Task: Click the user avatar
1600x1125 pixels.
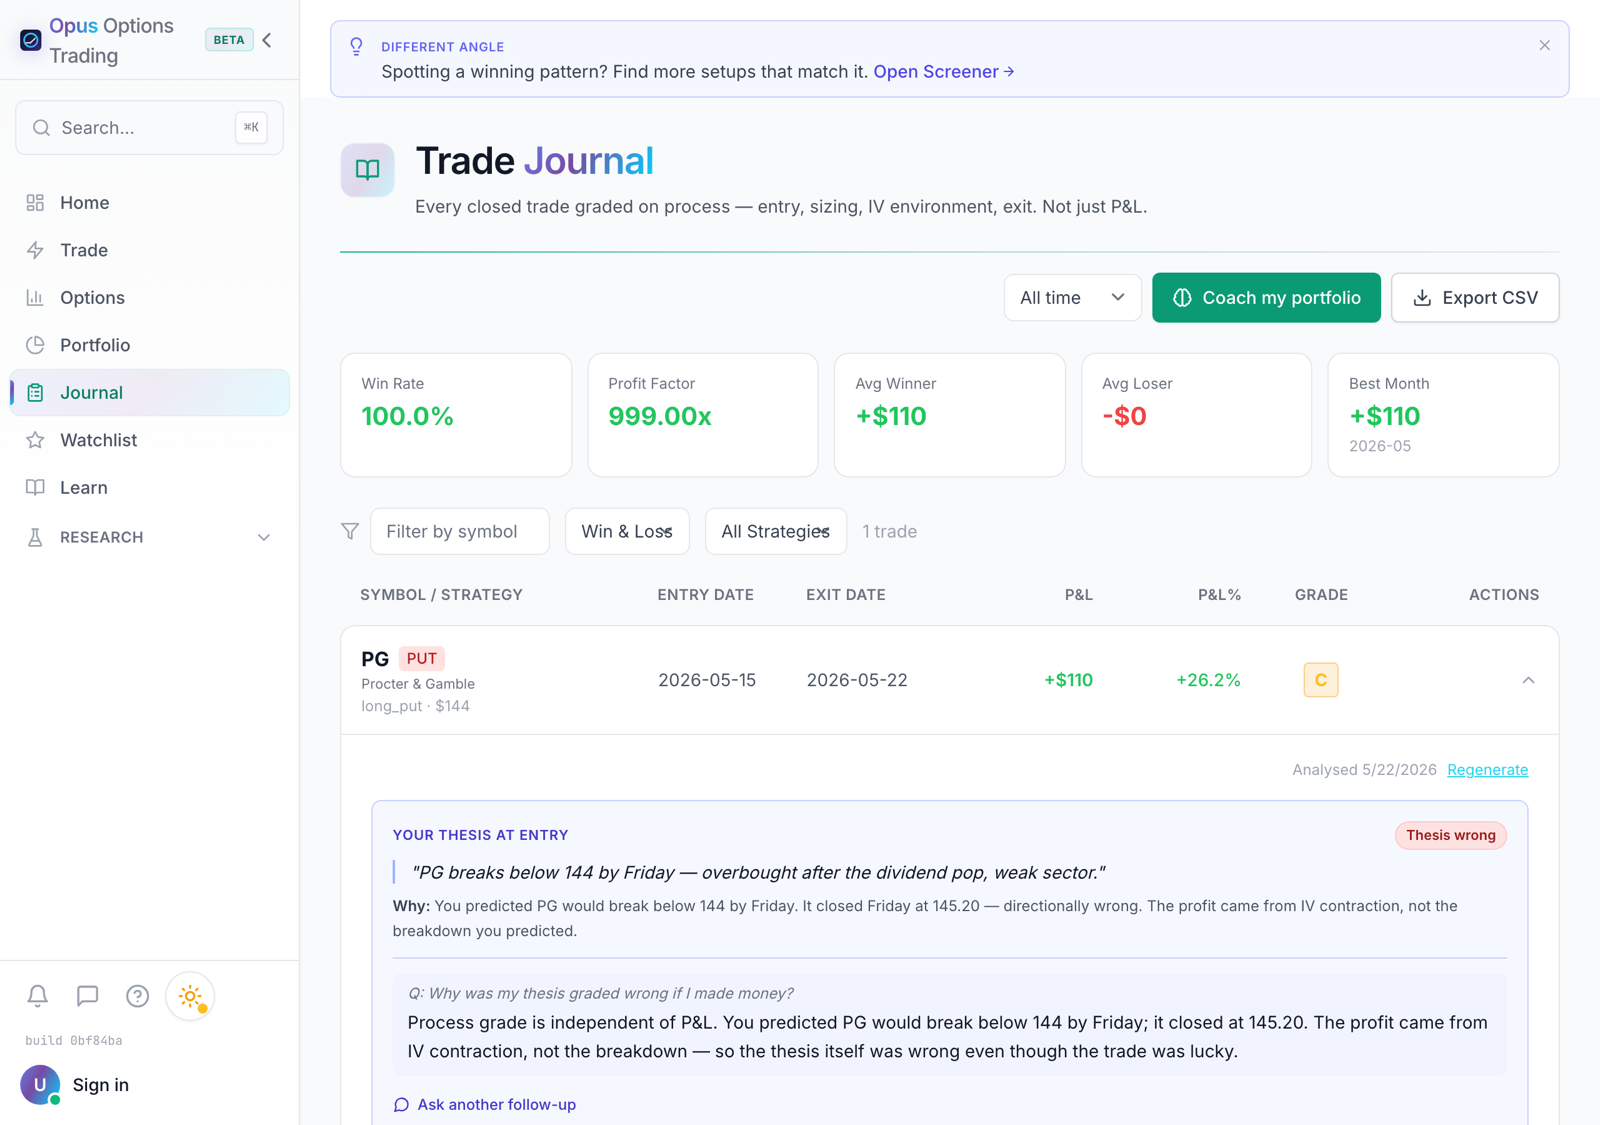Action: (x=40, y=1085)
